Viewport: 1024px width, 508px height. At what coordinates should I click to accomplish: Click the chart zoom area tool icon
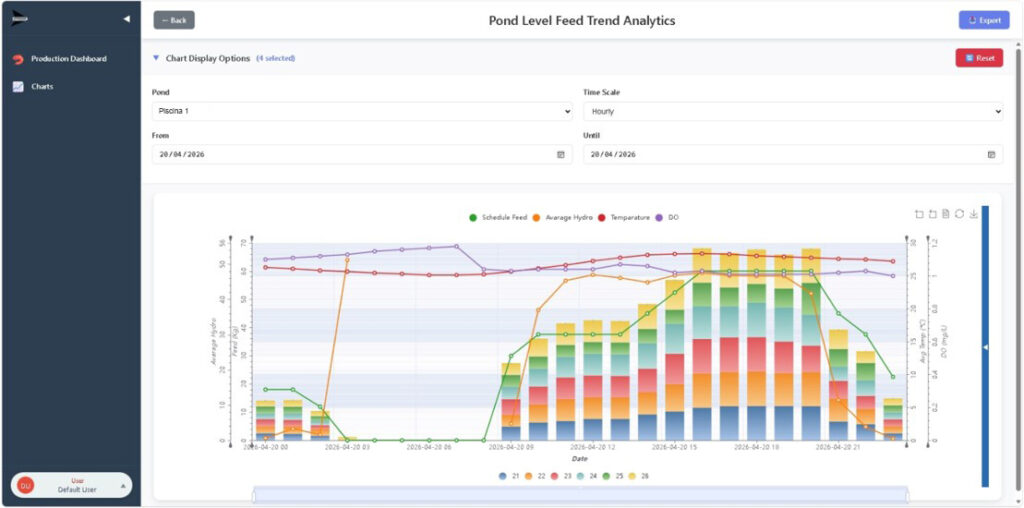pyautogui.click(x=919, y=213)
